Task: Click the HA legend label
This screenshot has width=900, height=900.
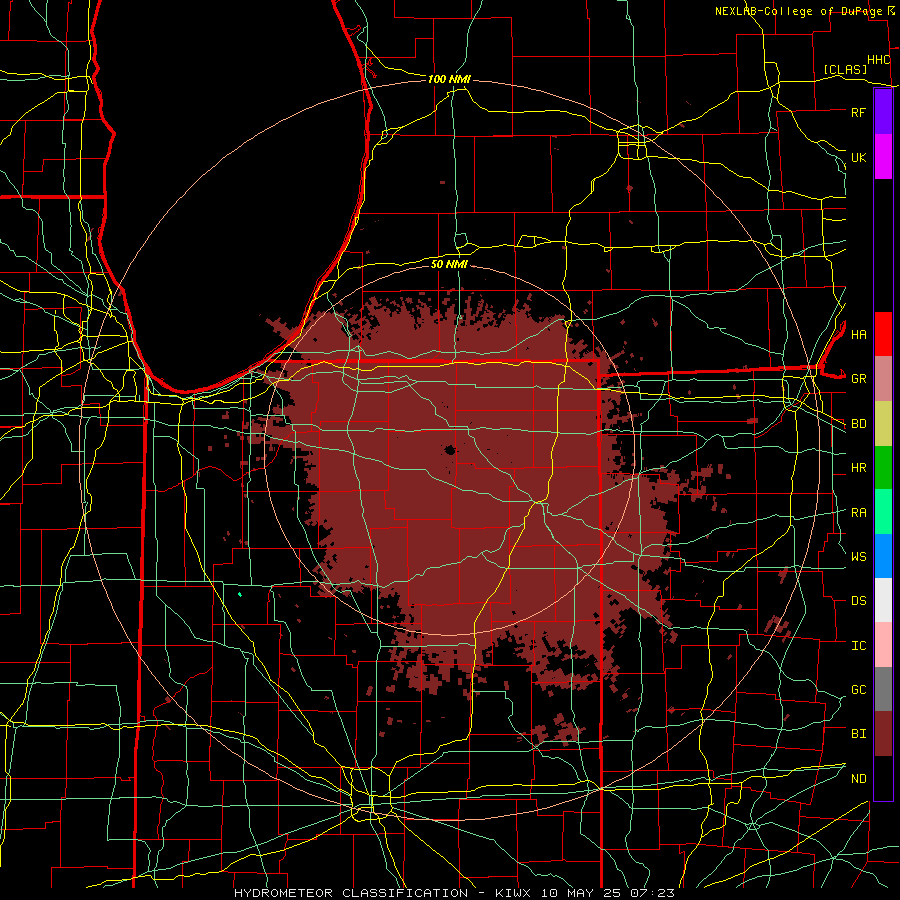Action: coord(859,334)
